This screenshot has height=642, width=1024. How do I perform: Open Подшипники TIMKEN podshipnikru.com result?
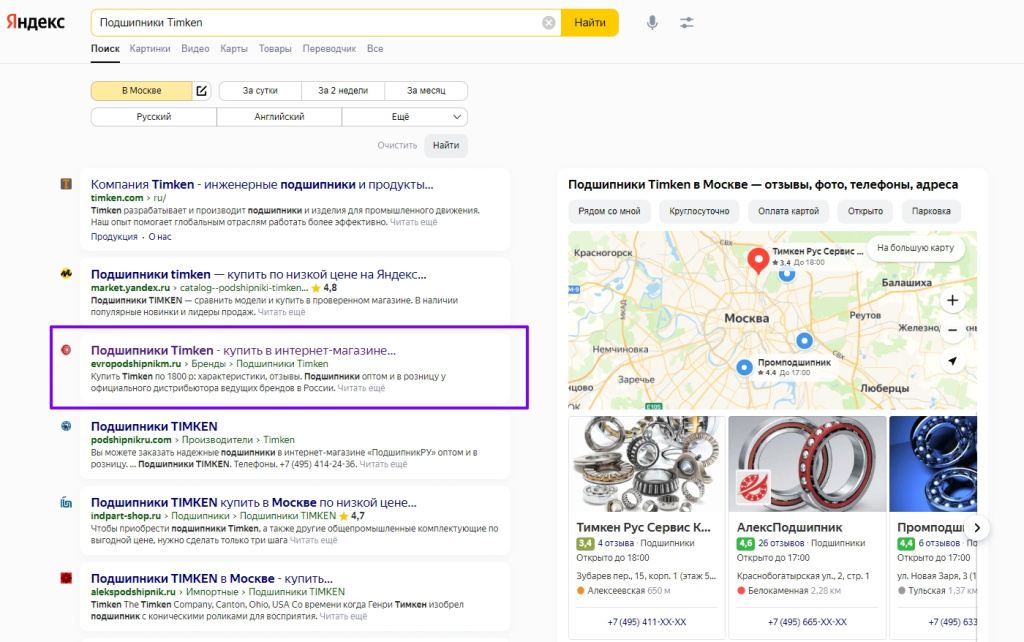point(154,426)
